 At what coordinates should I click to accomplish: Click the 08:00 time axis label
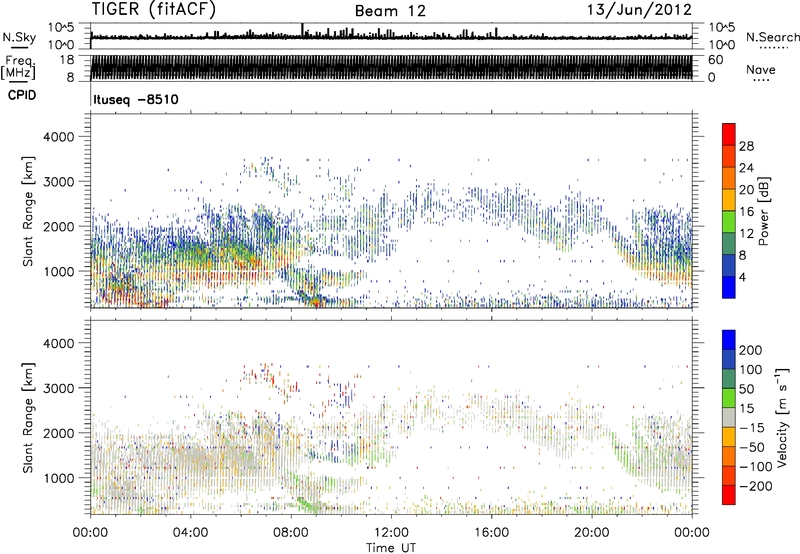(x=290, y=533)
